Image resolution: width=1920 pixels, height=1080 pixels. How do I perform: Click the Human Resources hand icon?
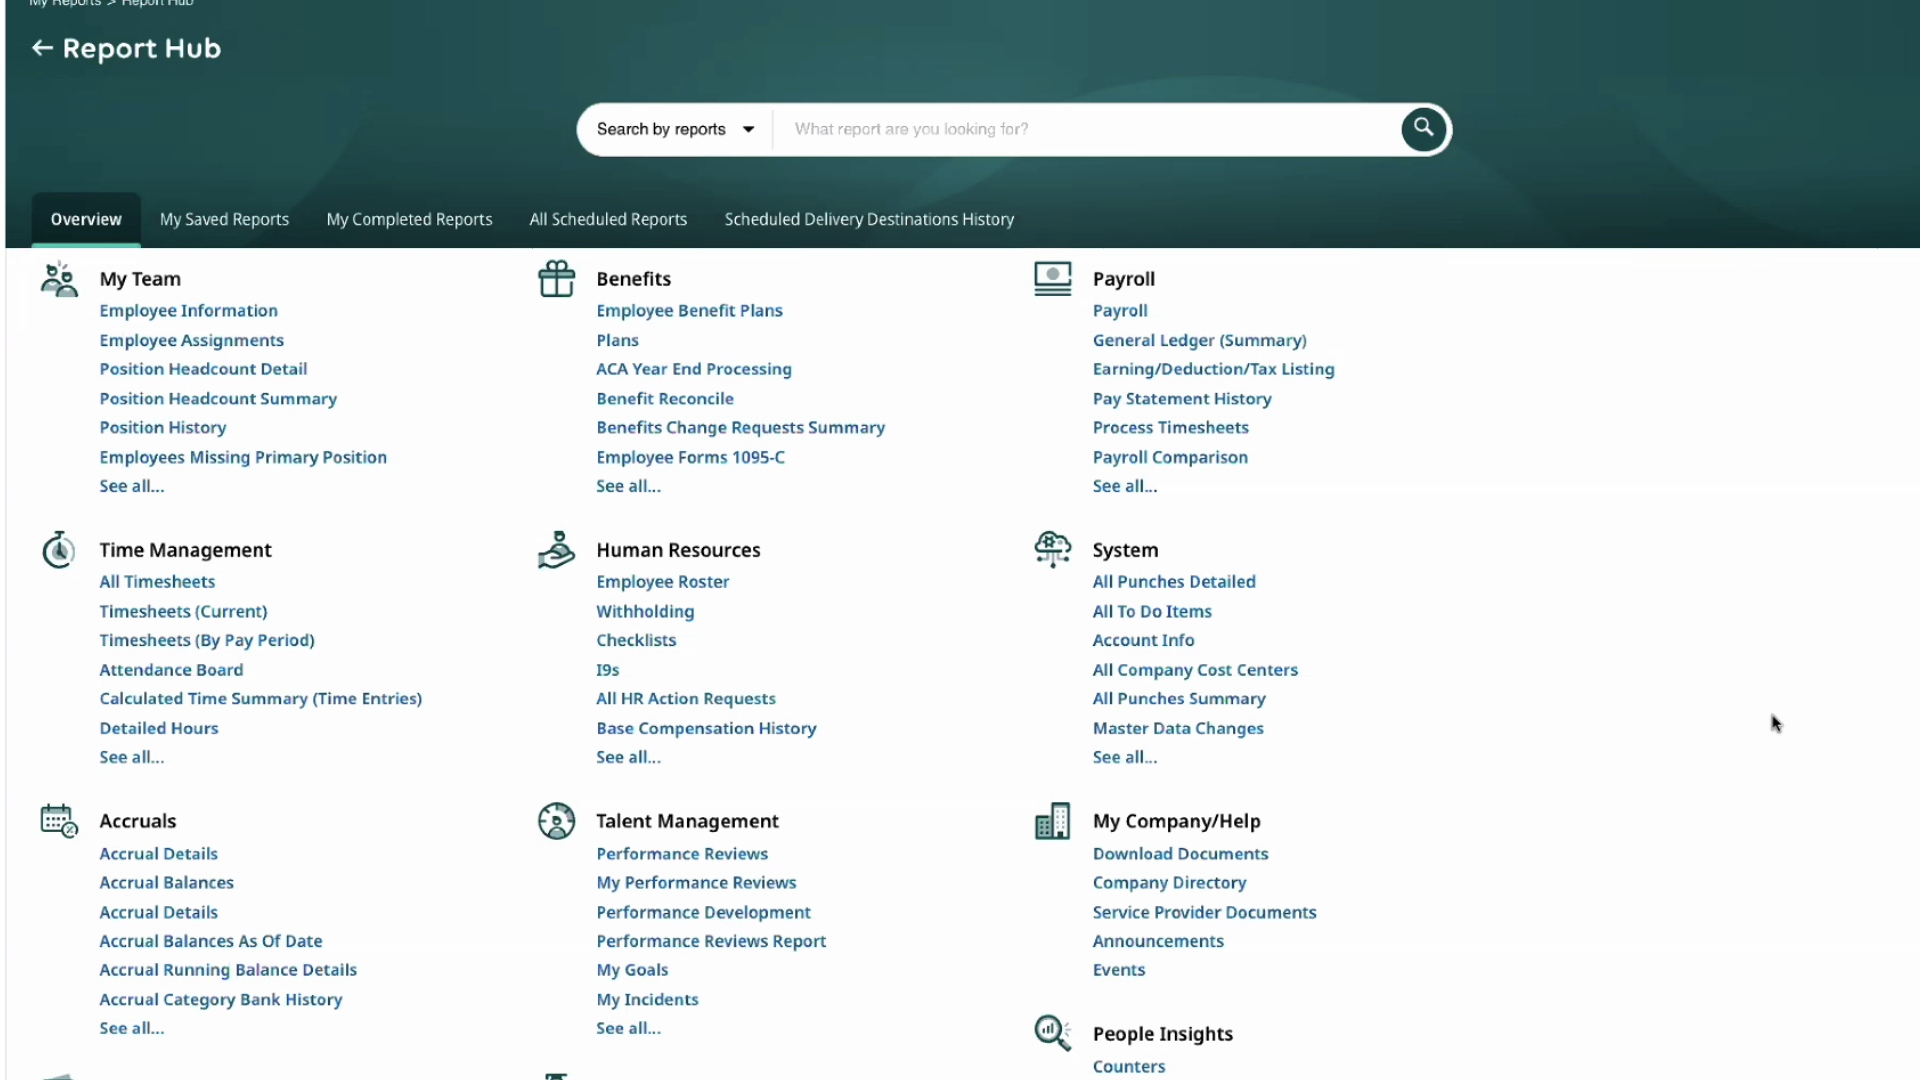[556, 550]
